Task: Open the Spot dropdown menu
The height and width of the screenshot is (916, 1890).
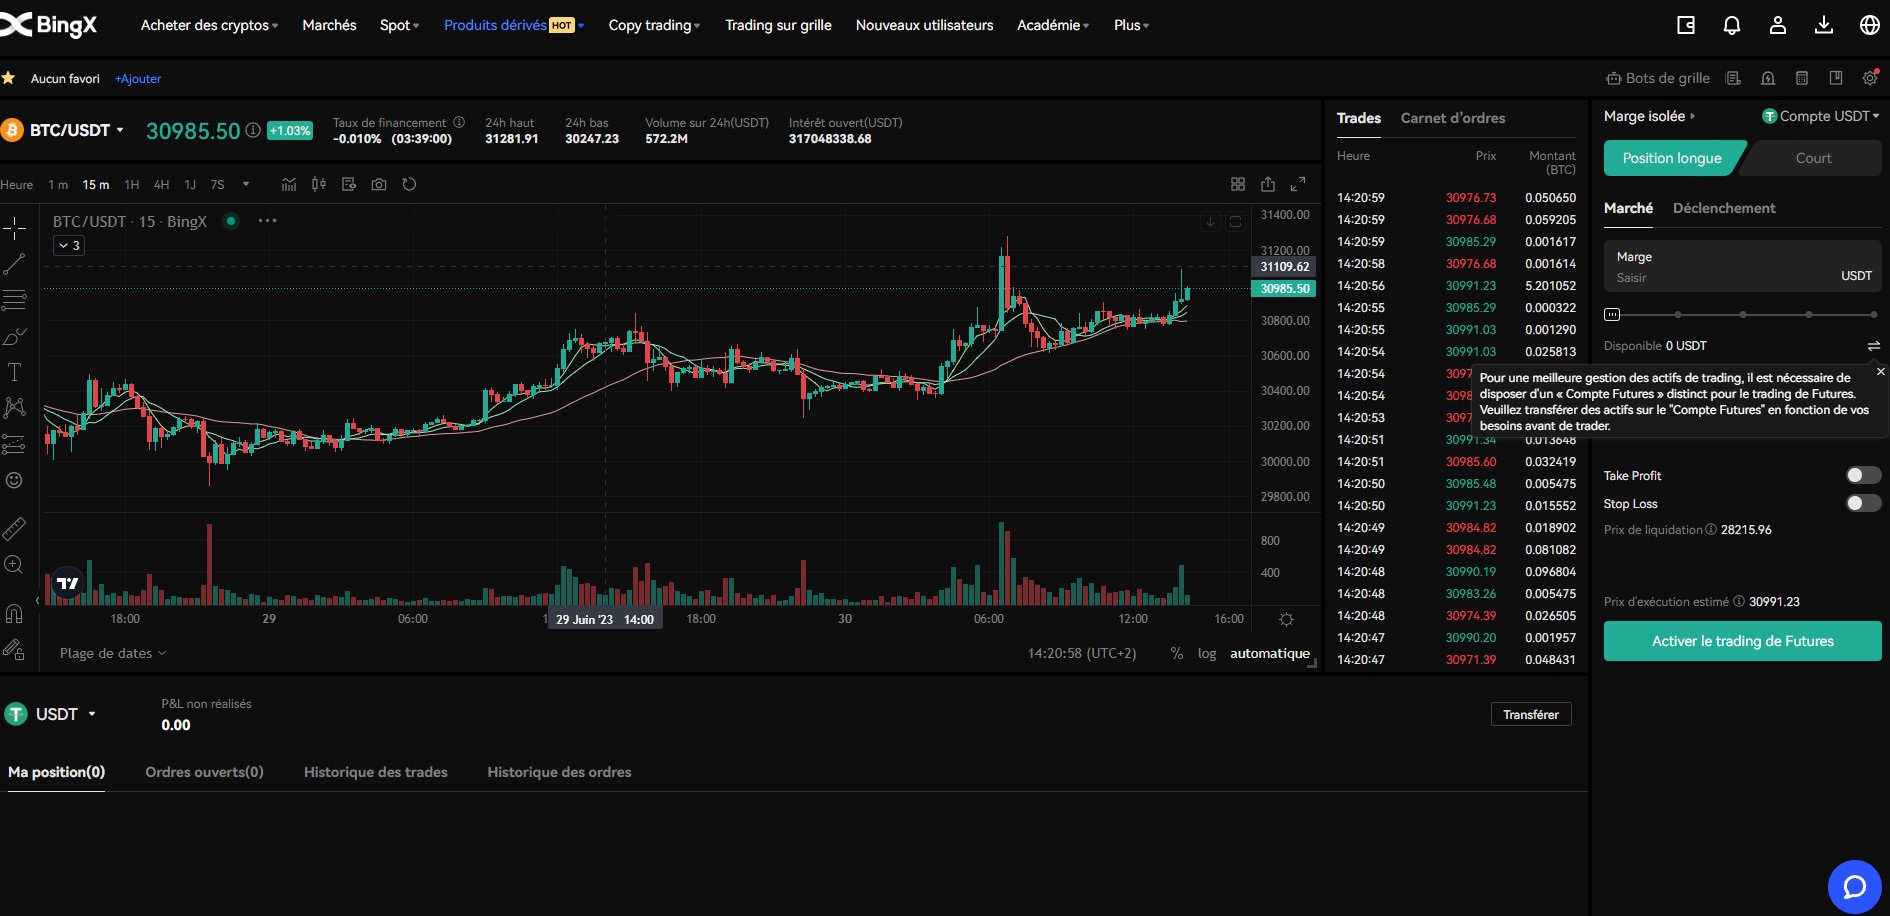Action: click(399, 25)
